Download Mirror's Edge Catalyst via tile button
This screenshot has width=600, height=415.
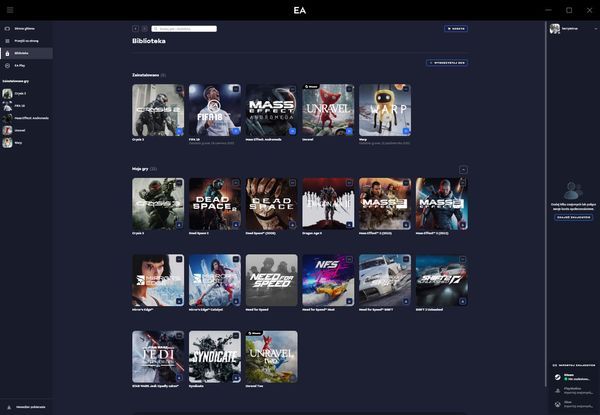[236, 301]
